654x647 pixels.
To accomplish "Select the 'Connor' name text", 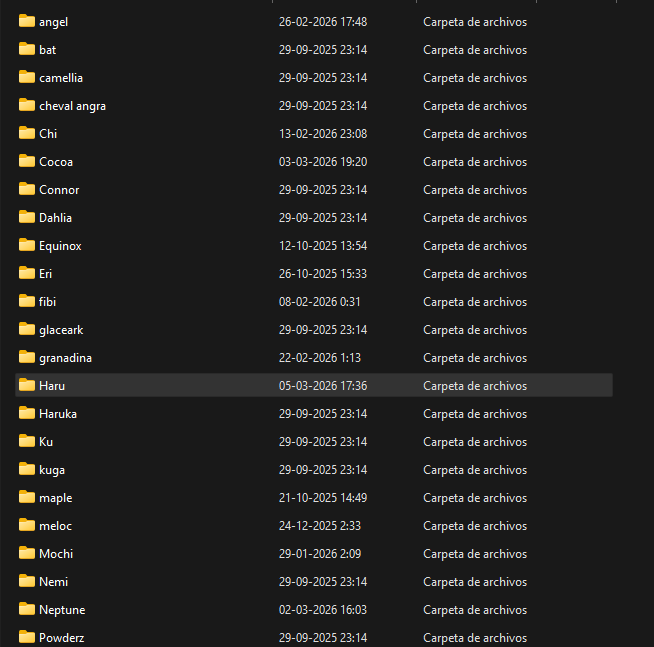I will click(59, 189).
